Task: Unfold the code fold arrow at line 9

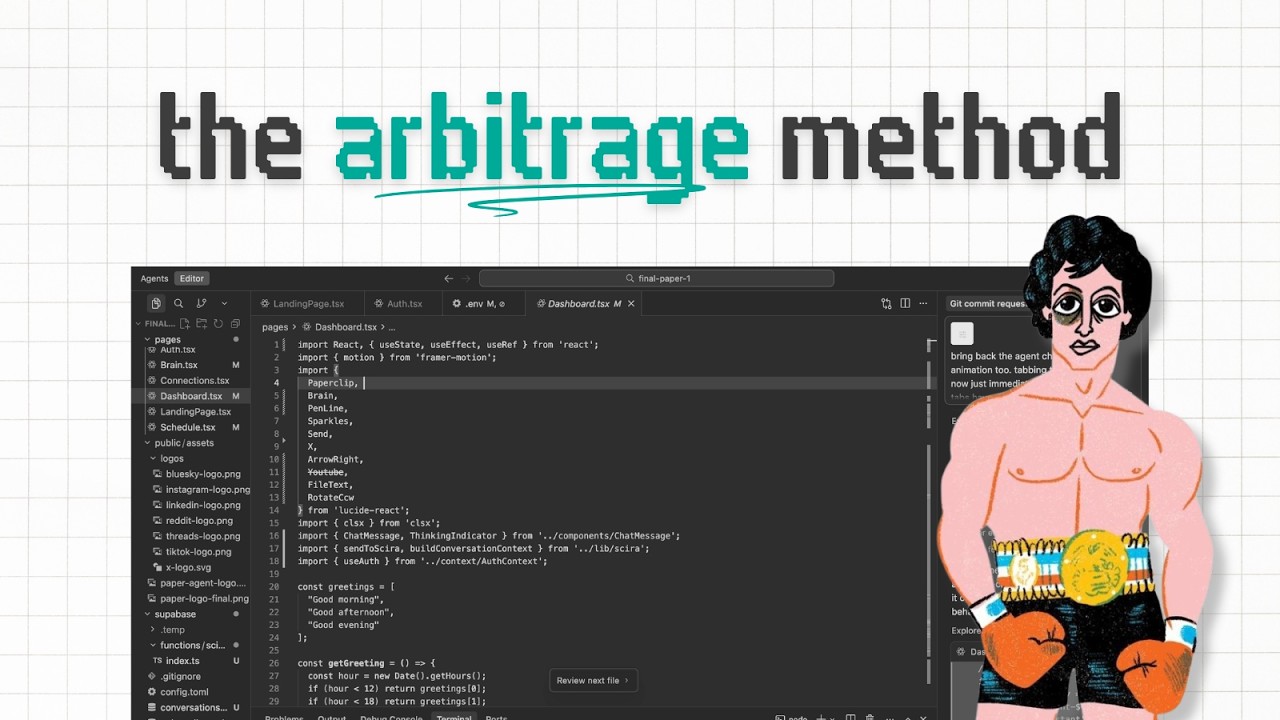Action: tap(284, 440)
